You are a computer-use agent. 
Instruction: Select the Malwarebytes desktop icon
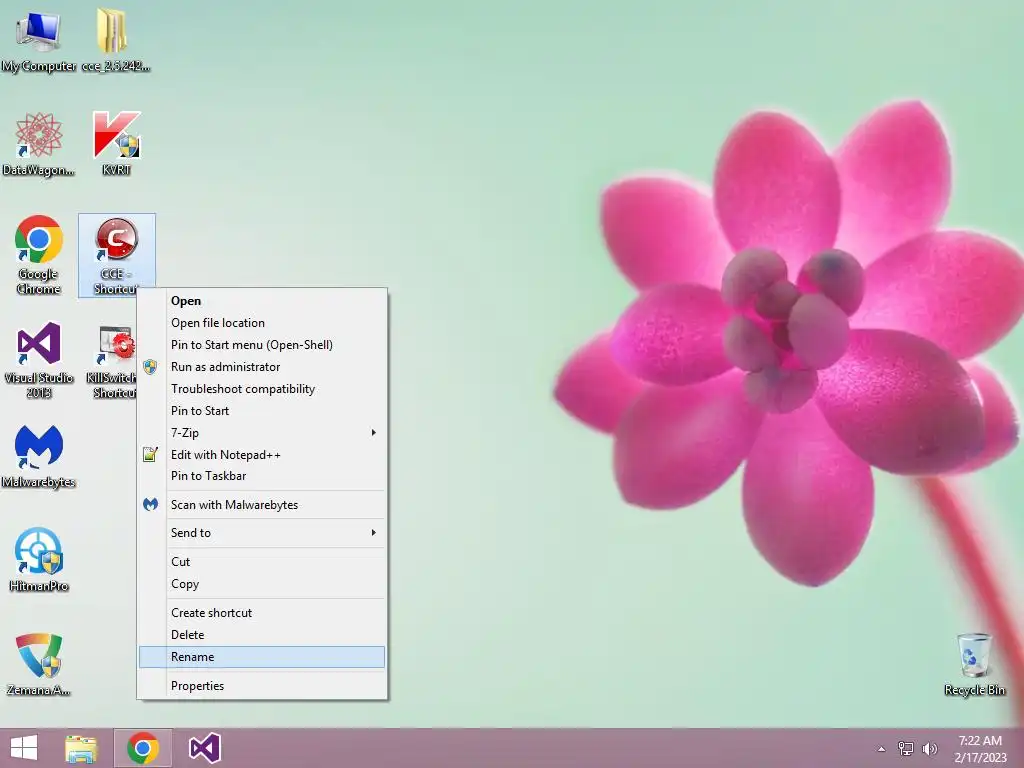39,457
